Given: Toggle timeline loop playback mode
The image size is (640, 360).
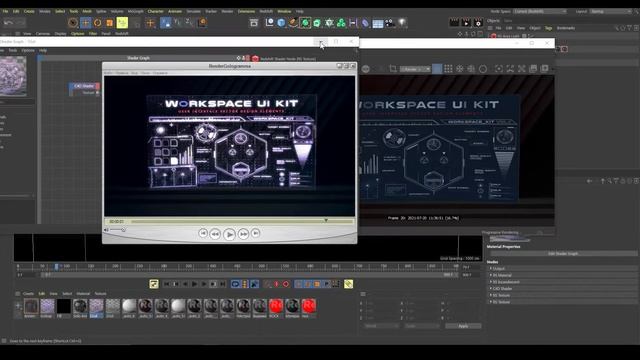Looking at the screenshot, I should tap(236, 284).
